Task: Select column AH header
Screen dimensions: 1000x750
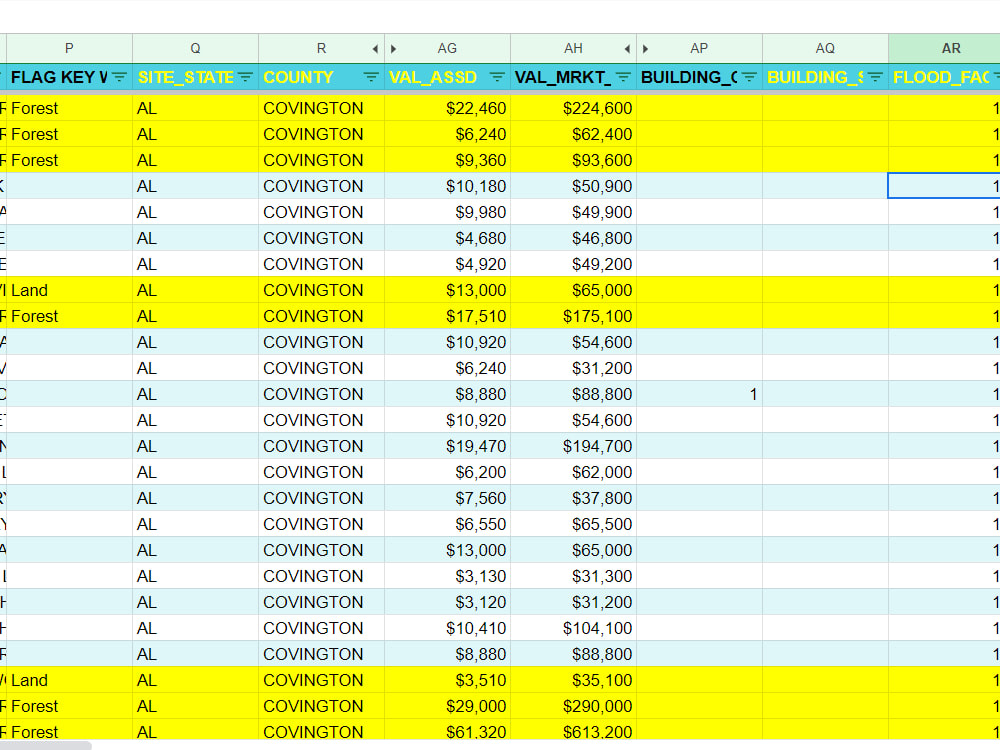Action: click(x=573, y=48)
